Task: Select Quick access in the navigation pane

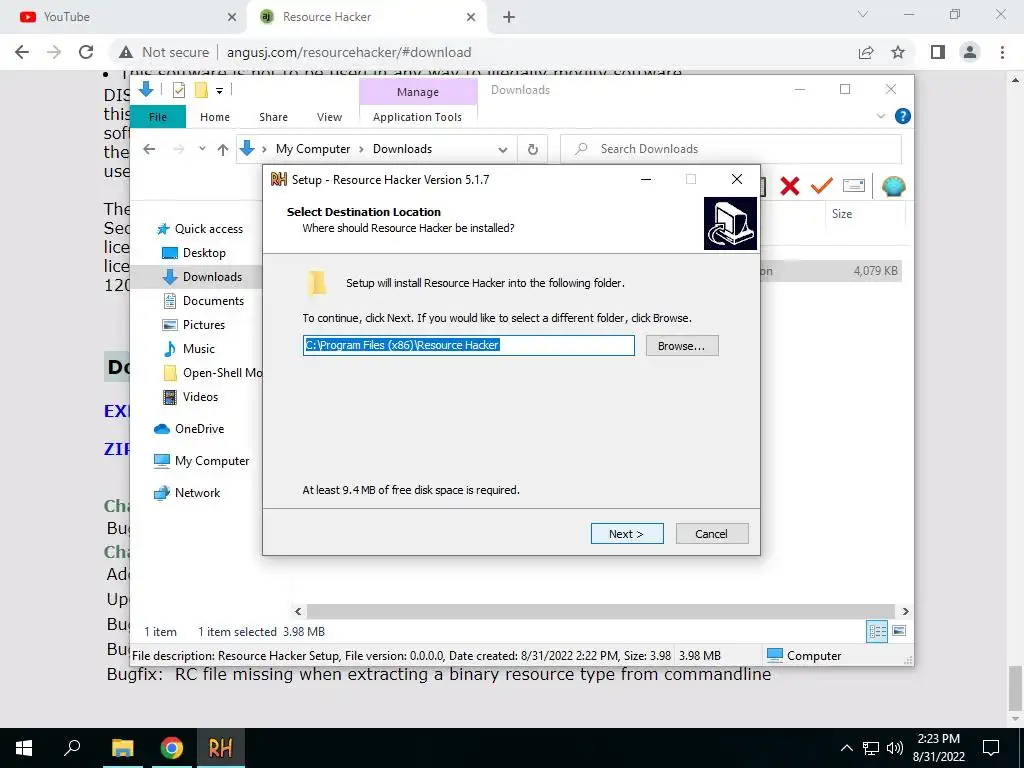Action: pos(199,229)
